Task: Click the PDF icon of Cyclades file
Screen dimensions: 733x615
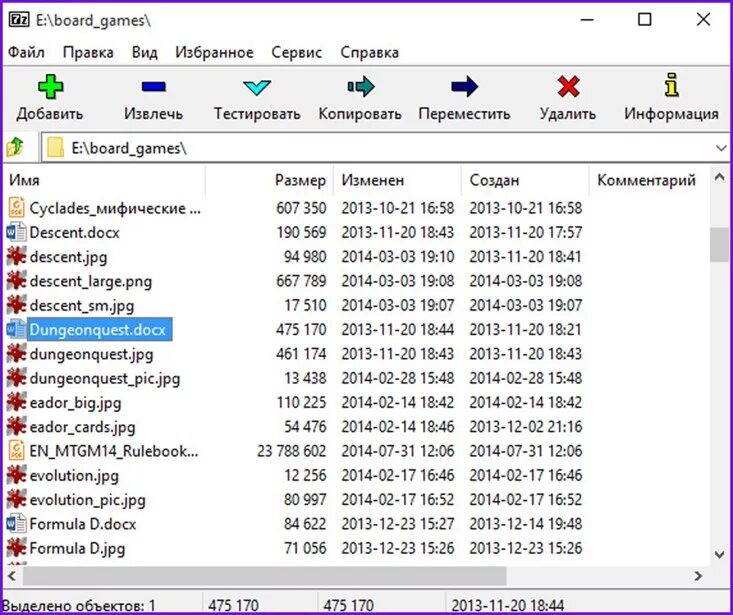Action: tap(16, 207)
